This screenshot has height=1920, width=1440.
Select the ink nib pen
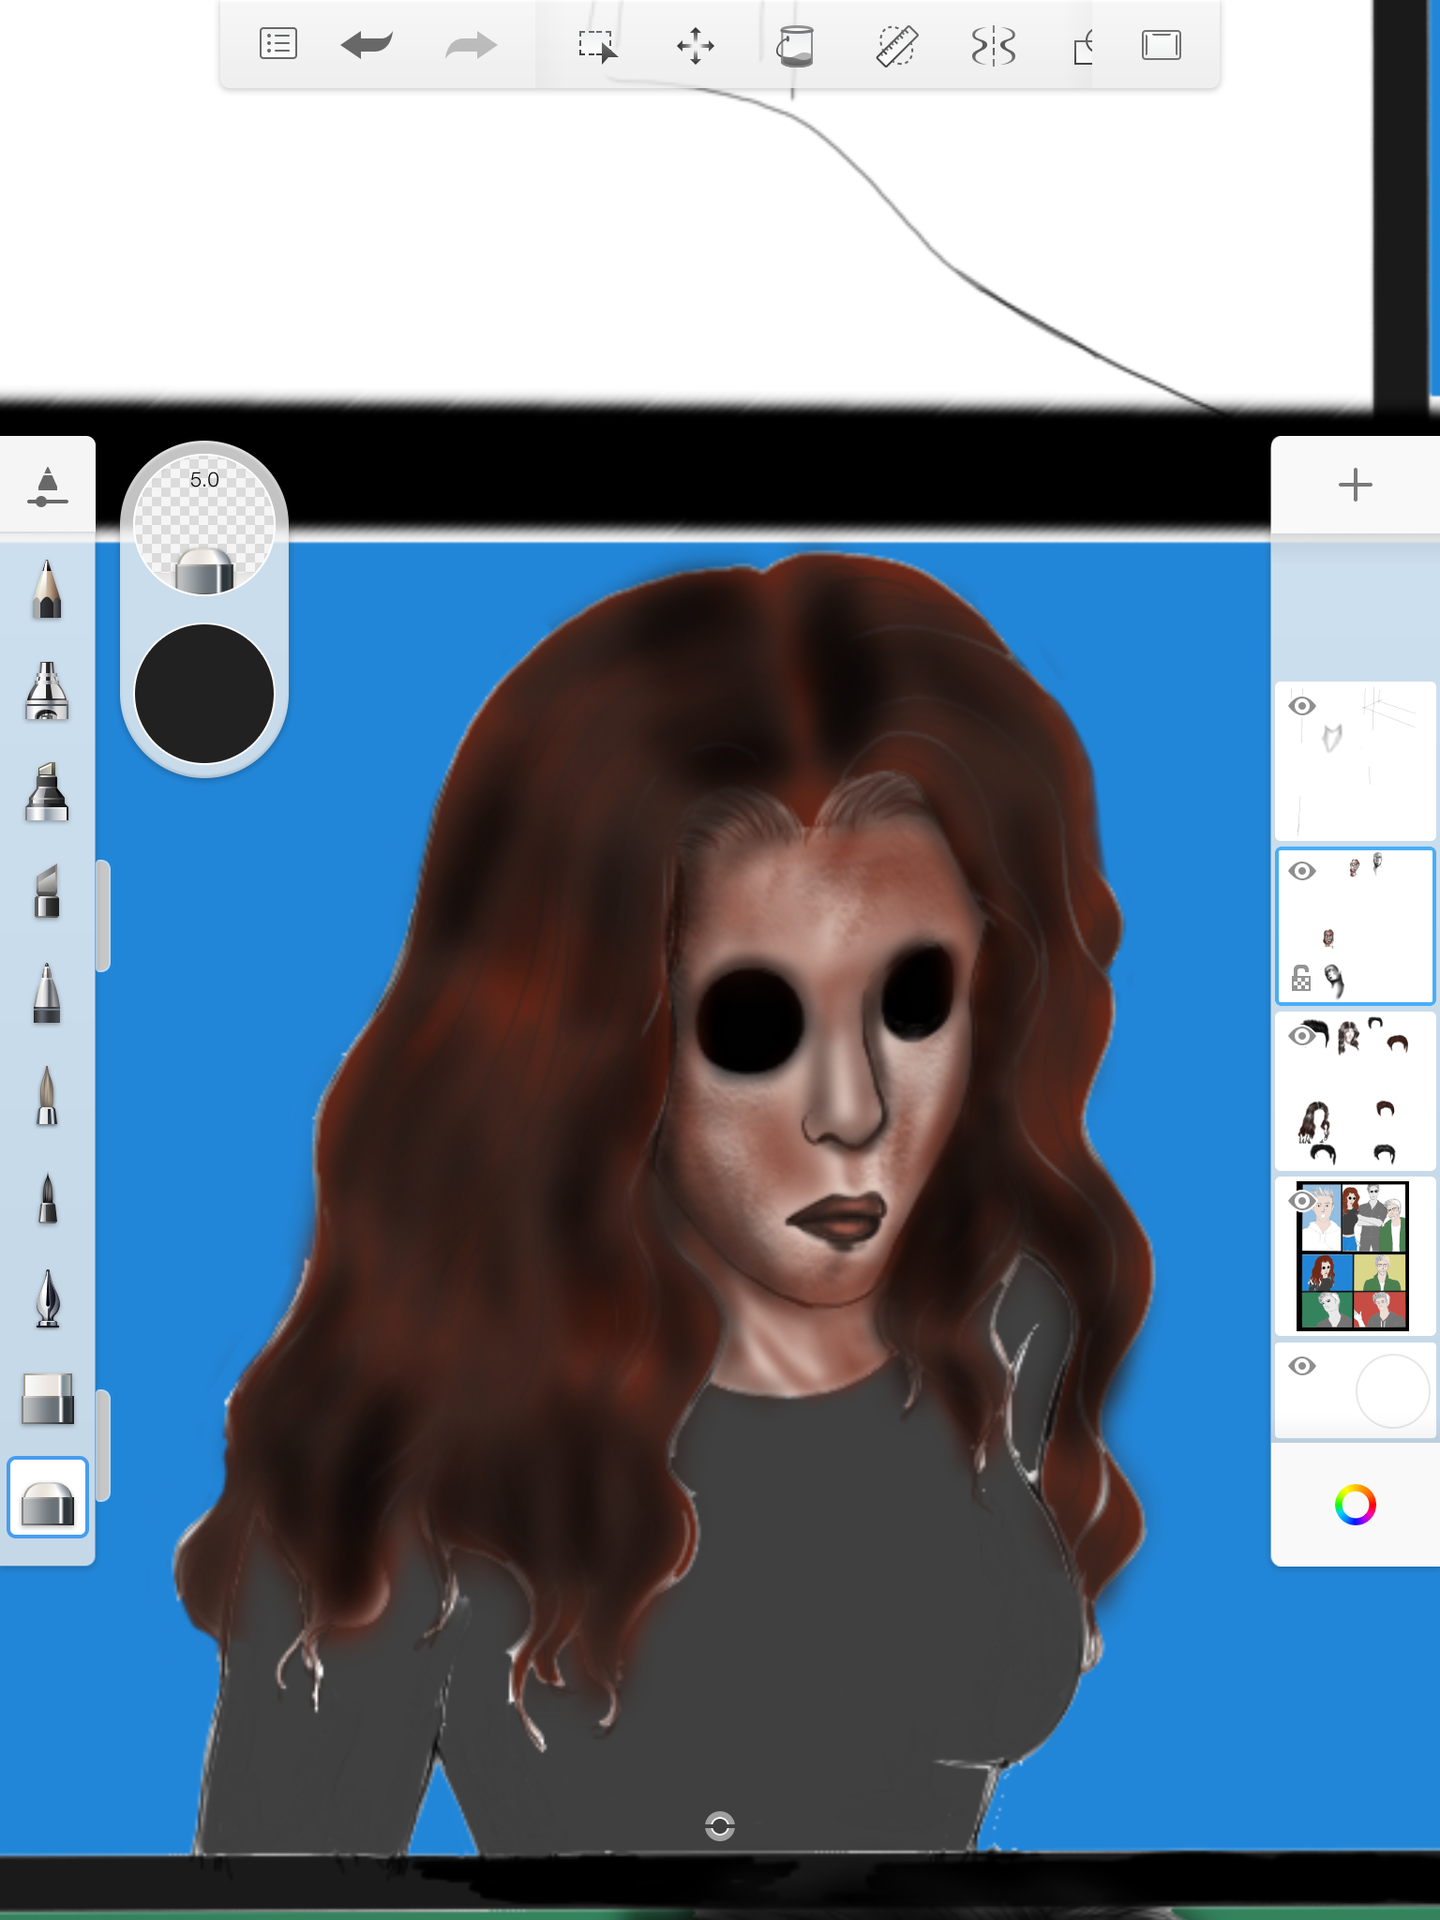(x=47, y=1298)
